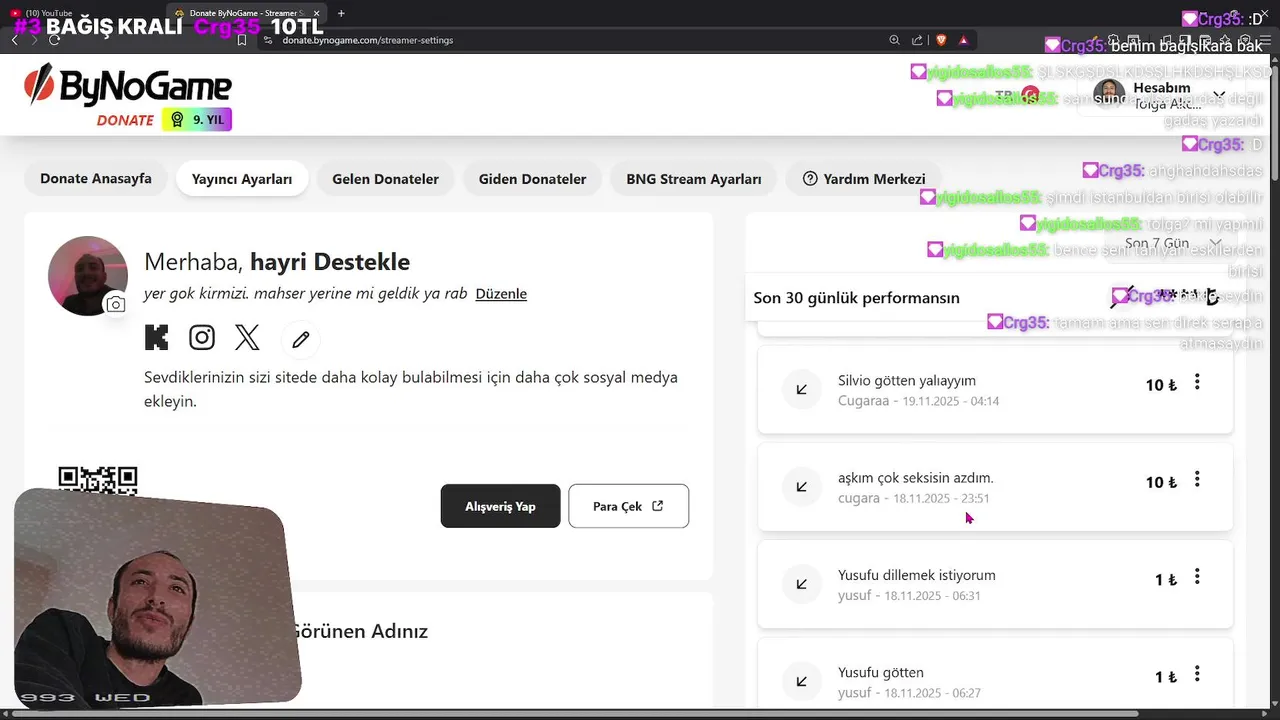The image size is (1280, 720).
Task: Click the share icon in address bar
Action: 917,40
